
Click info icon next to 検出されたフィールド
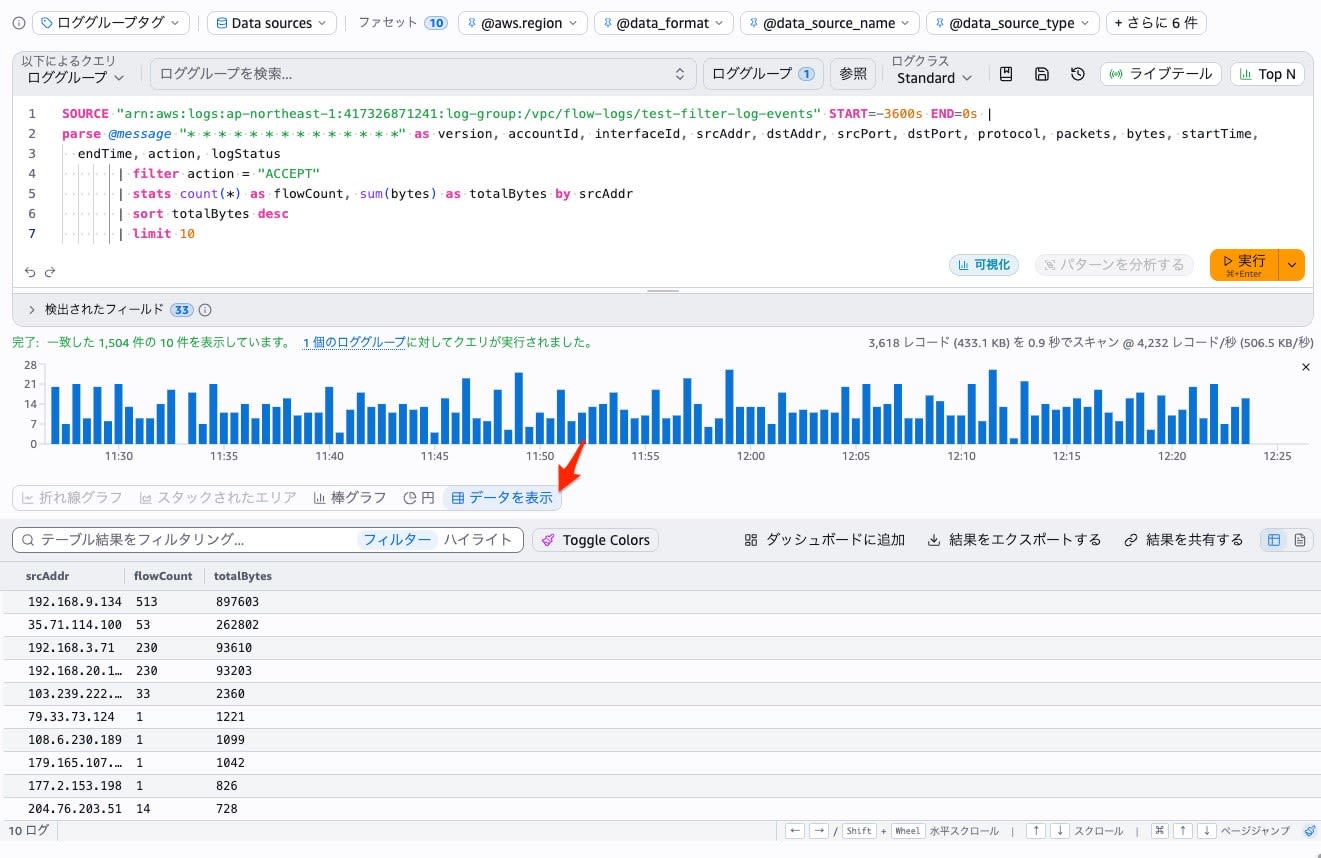(206, 310)
